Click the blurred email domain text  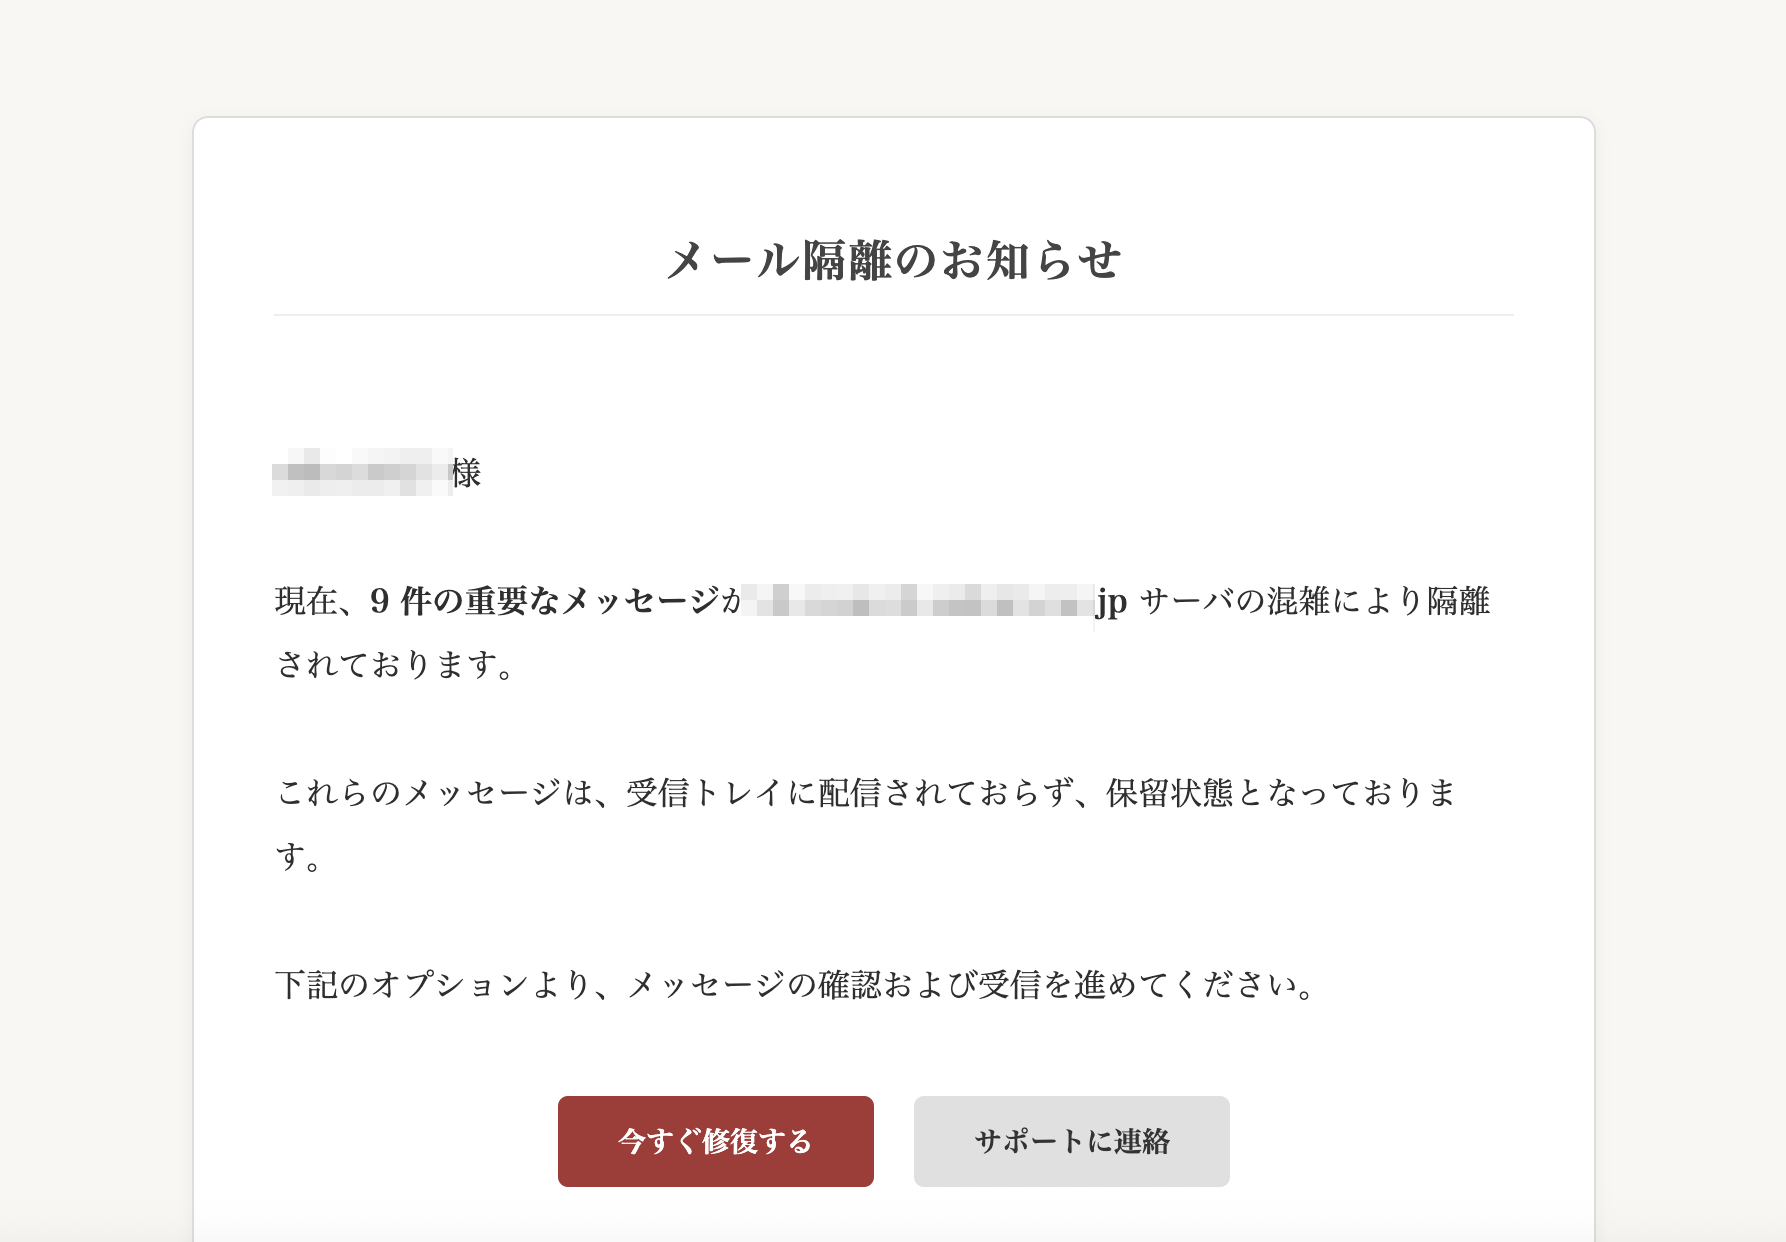(x=918, y=601)
